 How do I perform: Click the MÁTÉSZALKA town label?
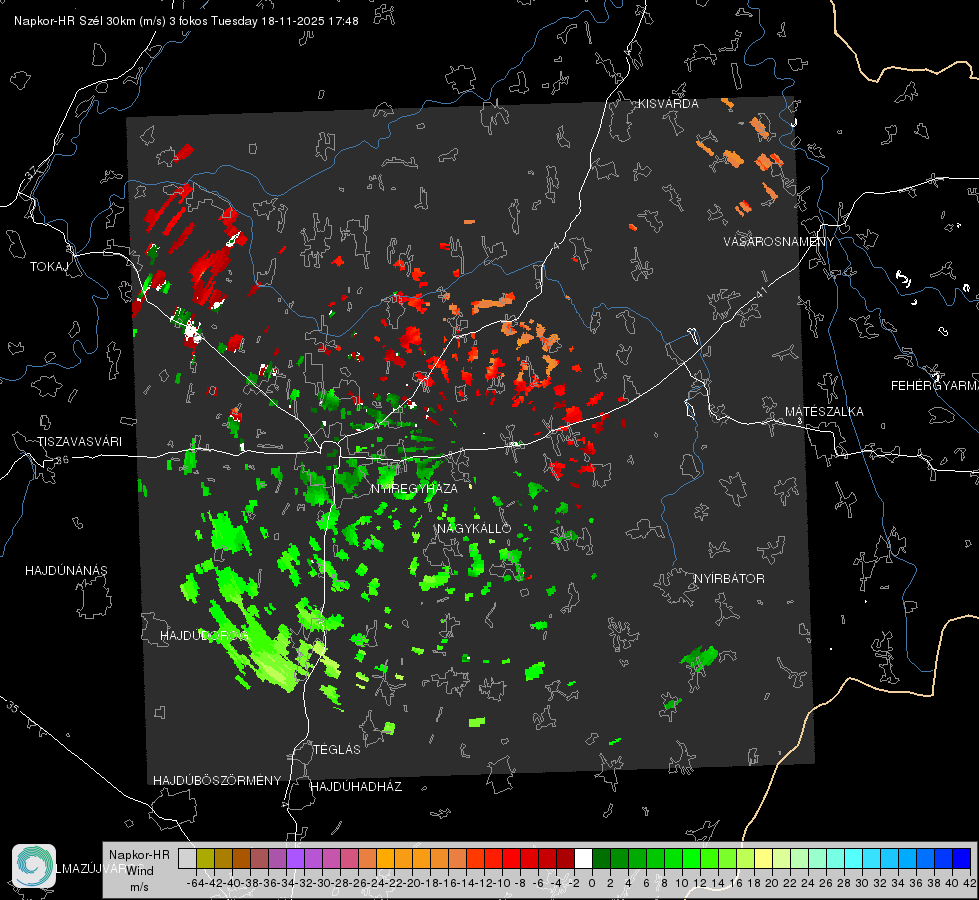(824, 412)
